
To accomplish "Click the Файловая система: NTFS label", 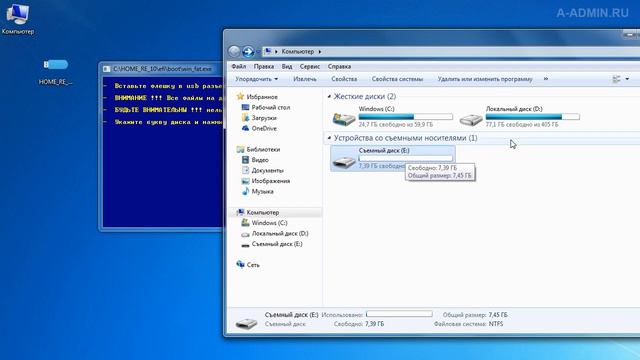I will click(x=468, y=324).
